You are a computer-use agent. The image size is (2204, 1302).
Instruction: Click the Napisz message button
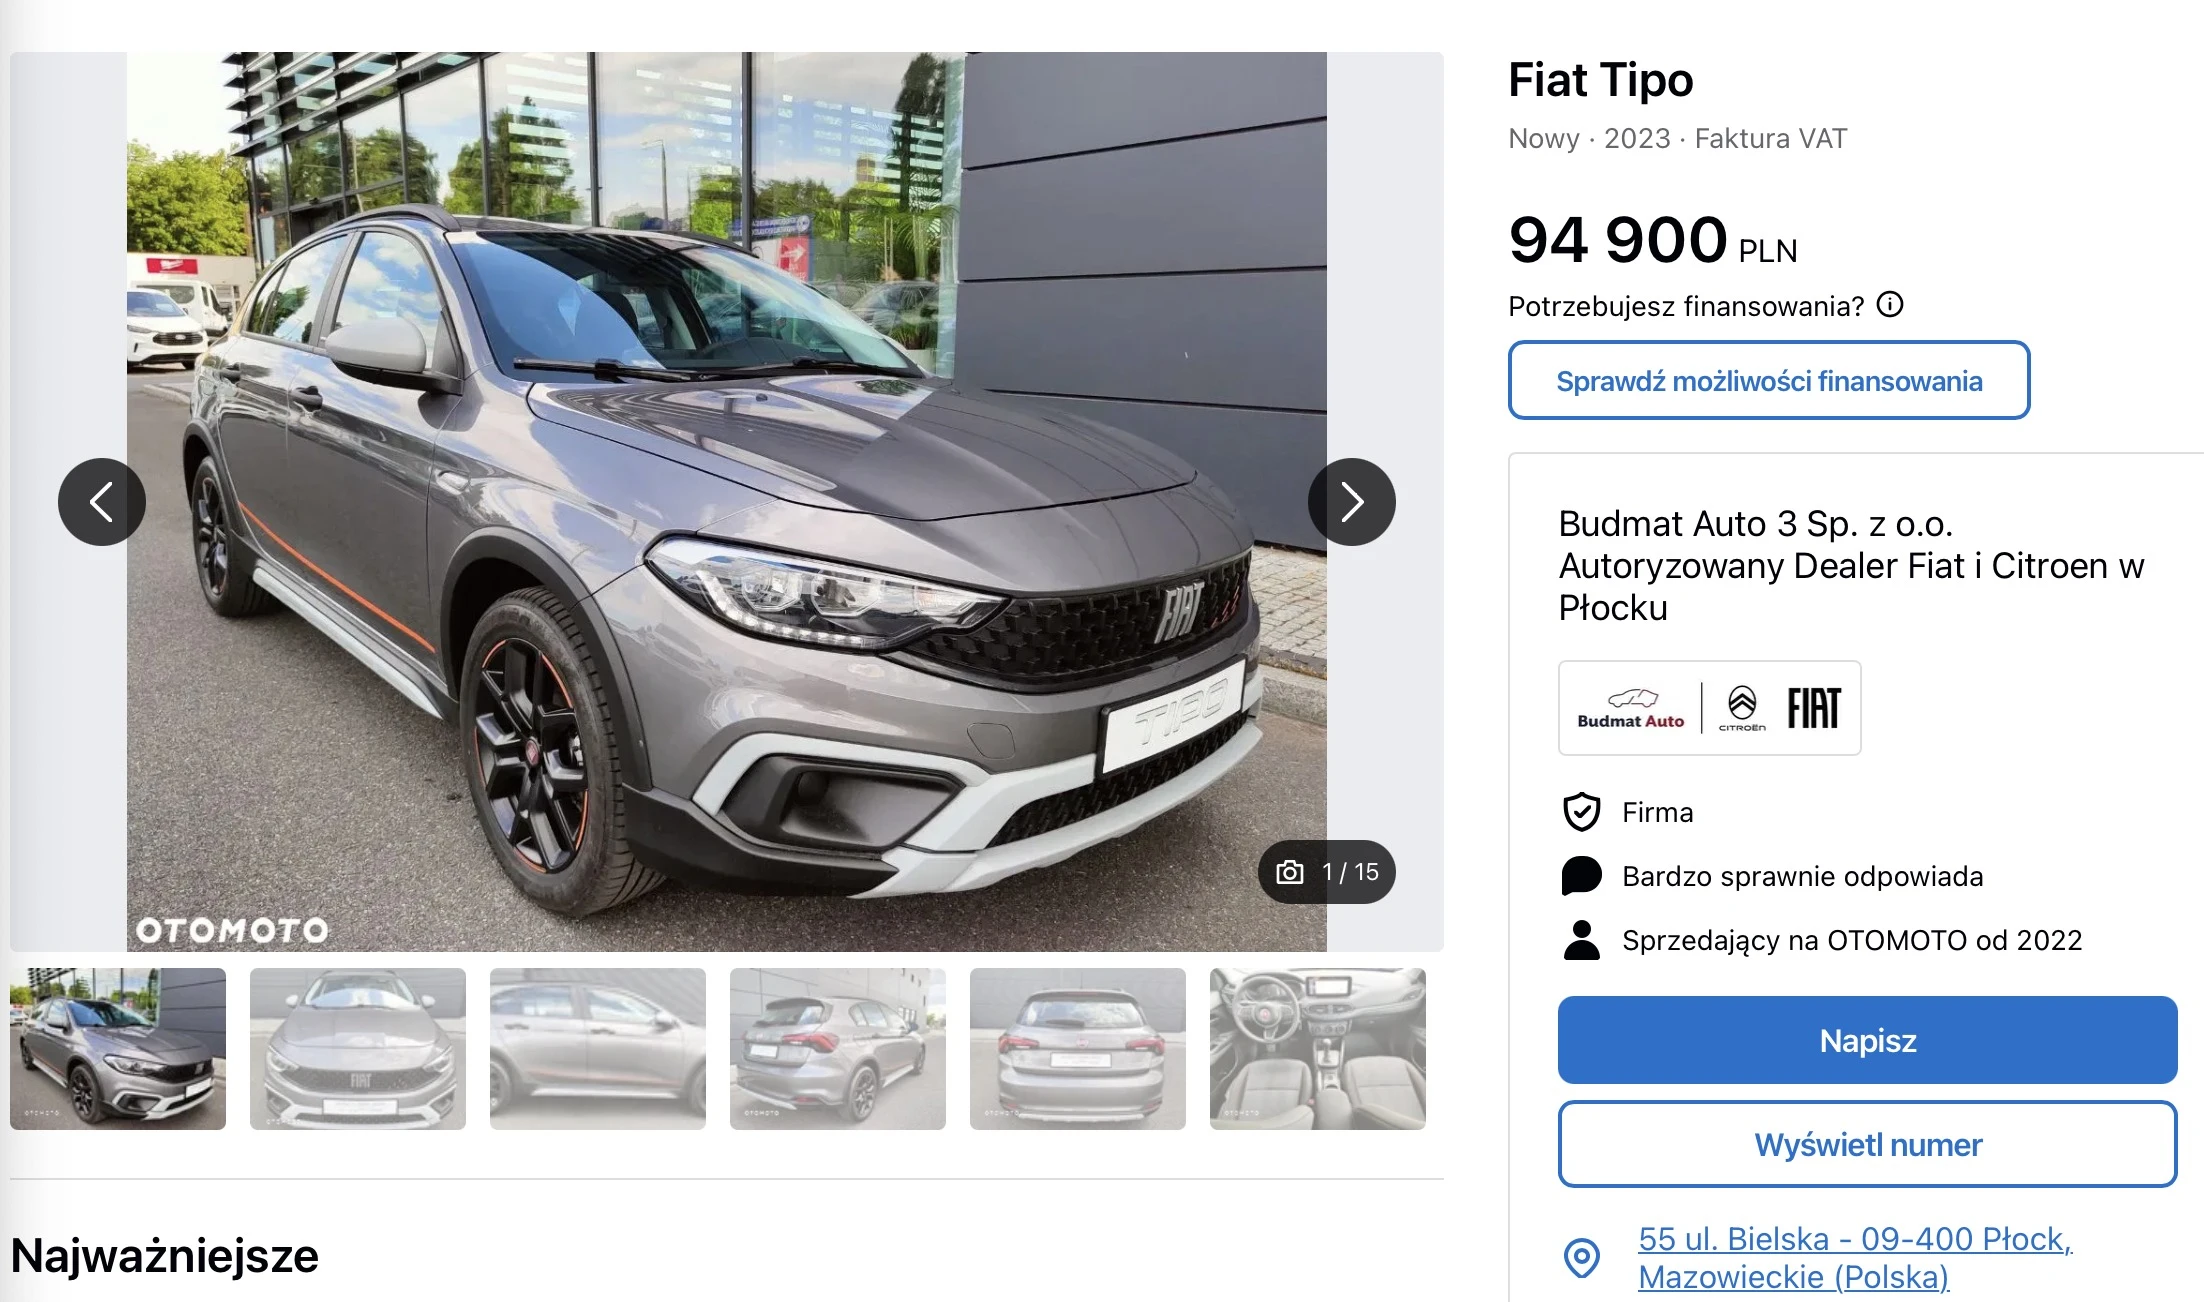(x=1868, y=1040)
